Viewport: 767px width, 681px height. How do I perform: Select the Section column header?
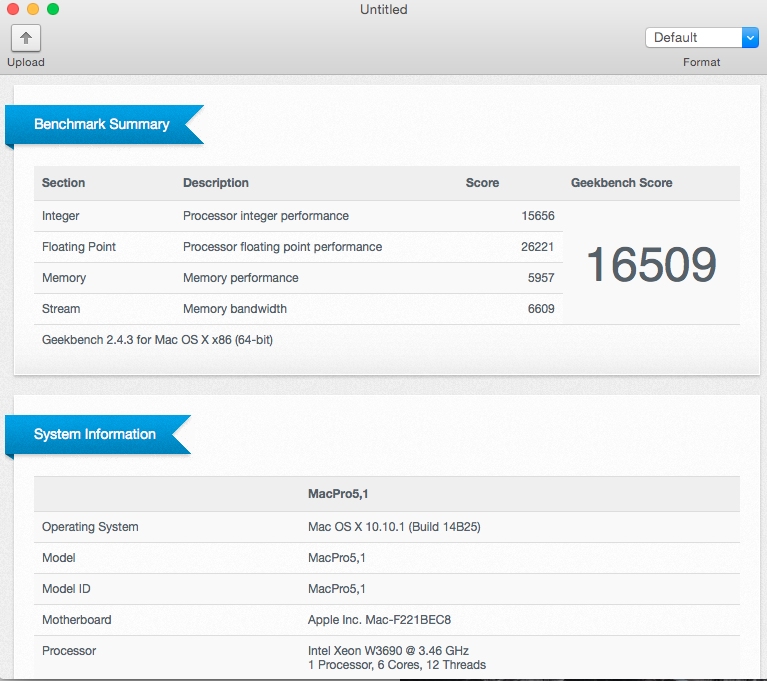[64, 183]
